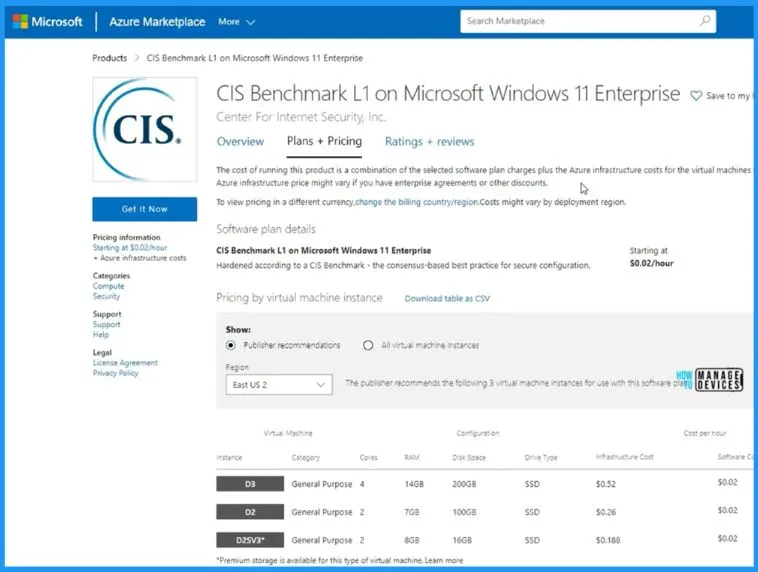Click the $0.02/hour starting price text
The height and width of the screenshot is (572, 758).
coord(651,264)
